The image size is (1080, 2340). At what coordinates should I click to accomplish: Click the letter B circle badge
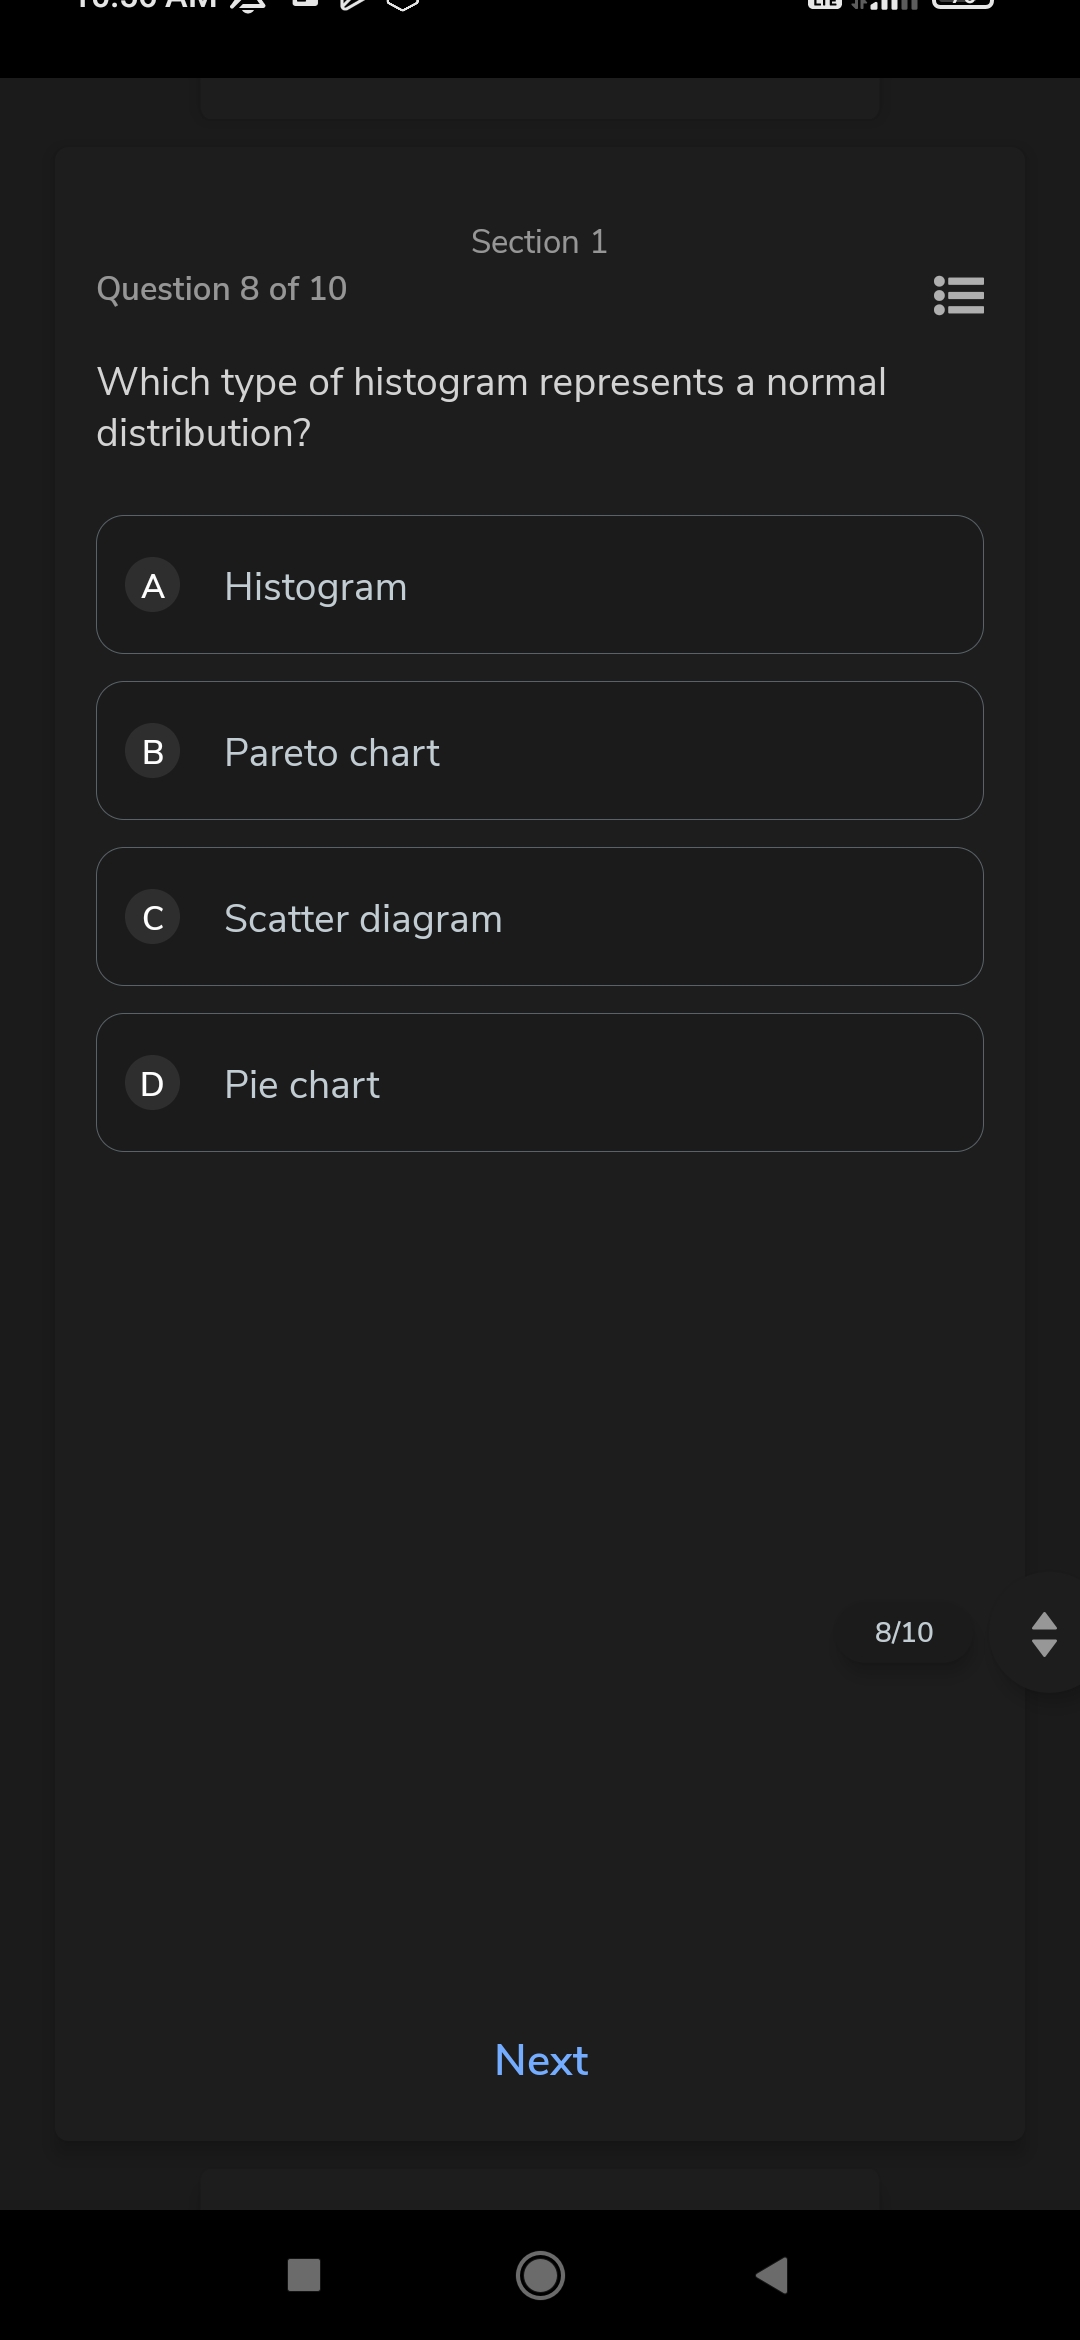[x=153, y=751]
